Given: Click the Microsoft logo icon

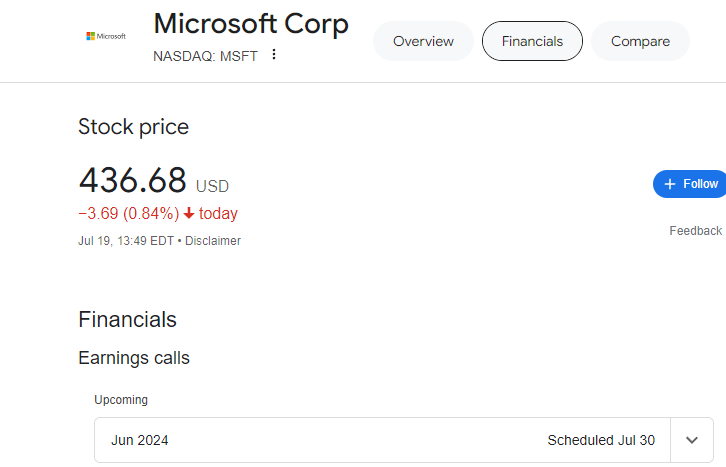Looking at the screenshot, I should pos(105,36).
